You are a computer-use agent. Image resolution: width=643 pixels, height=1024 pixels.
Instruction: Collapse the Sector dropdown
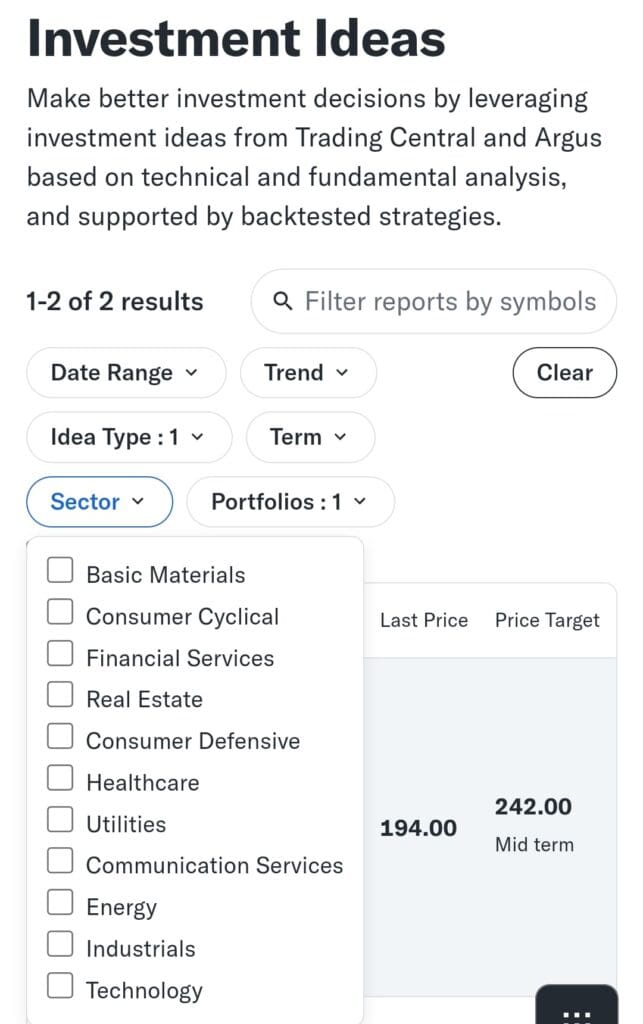click(x=98, y=502)
